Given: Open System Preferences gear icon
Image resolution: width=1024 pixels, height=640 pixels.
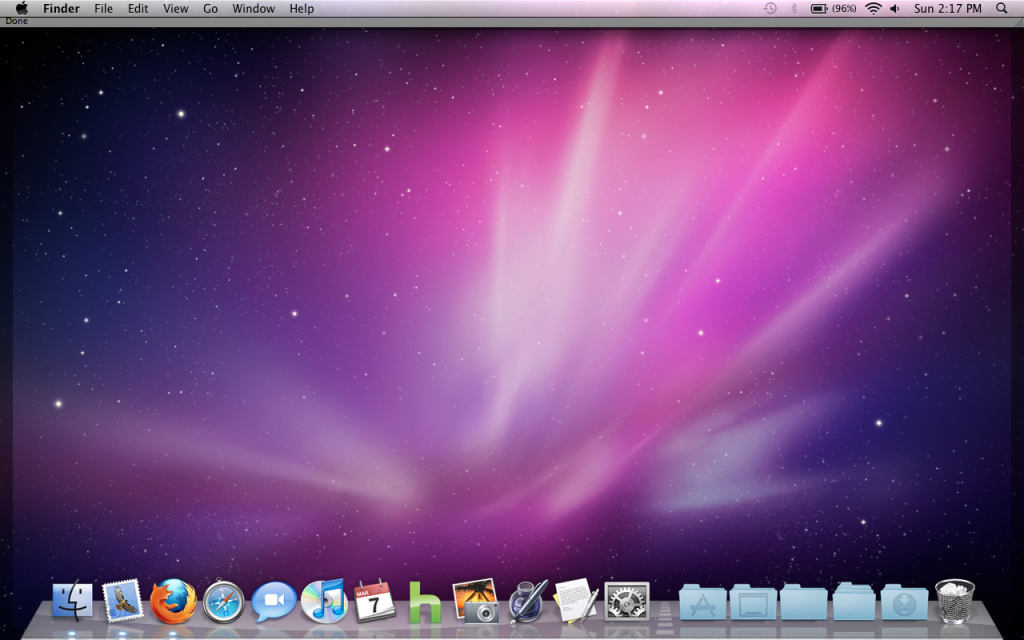Looking at the screenshot, I should tap(627, 601).
